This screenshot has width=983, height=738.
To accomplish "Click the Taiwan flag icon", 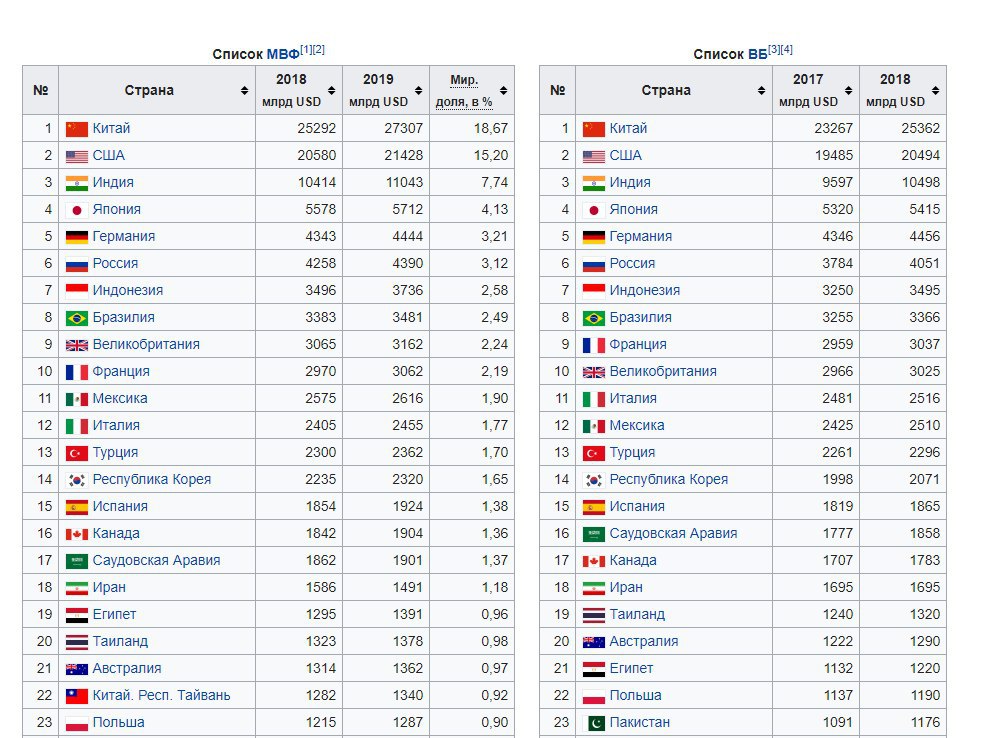I will pos(77,696).
